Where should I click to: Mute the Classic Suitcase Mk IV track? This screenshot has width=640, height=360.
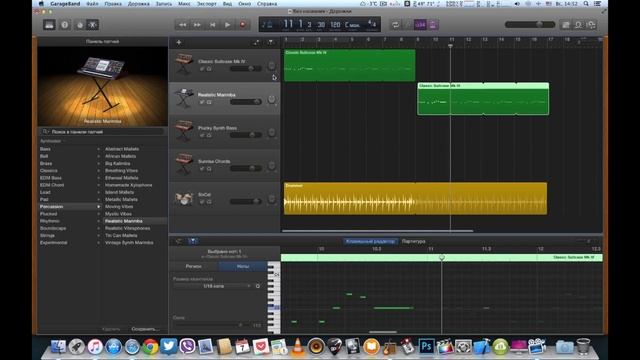202,69
